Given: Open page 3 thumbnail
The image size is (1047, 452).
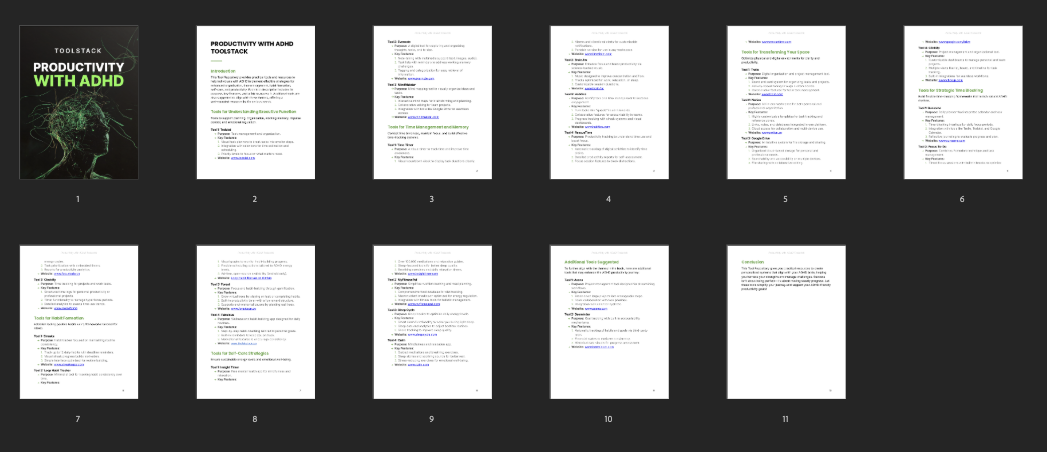Looking at the screenshot, I should click(431, 103).
